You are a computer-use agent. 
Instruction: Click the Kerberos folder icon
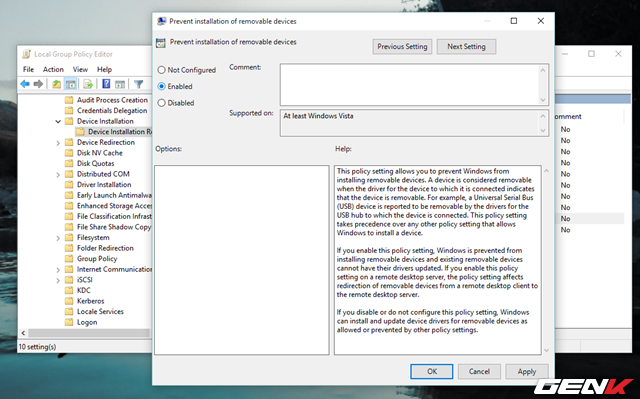(x=69, y=301)
